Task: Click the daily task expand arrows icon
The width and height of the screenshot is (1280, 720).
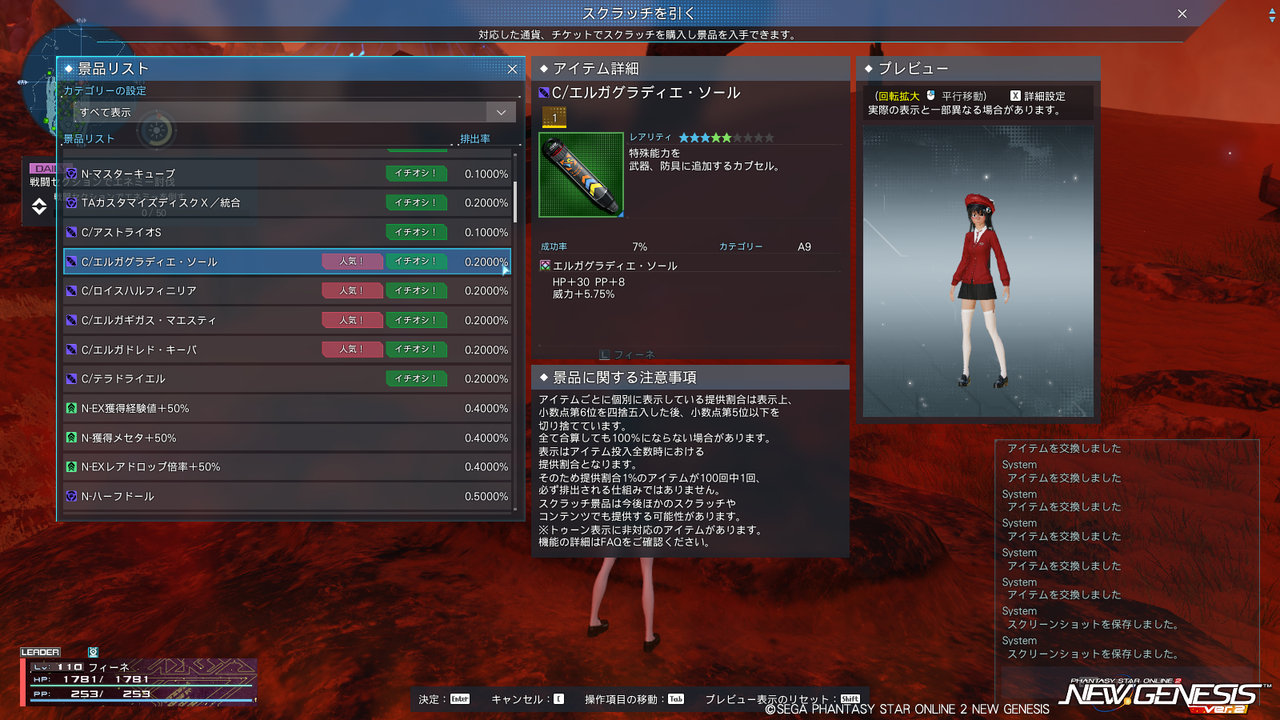Action: [39, 206]
